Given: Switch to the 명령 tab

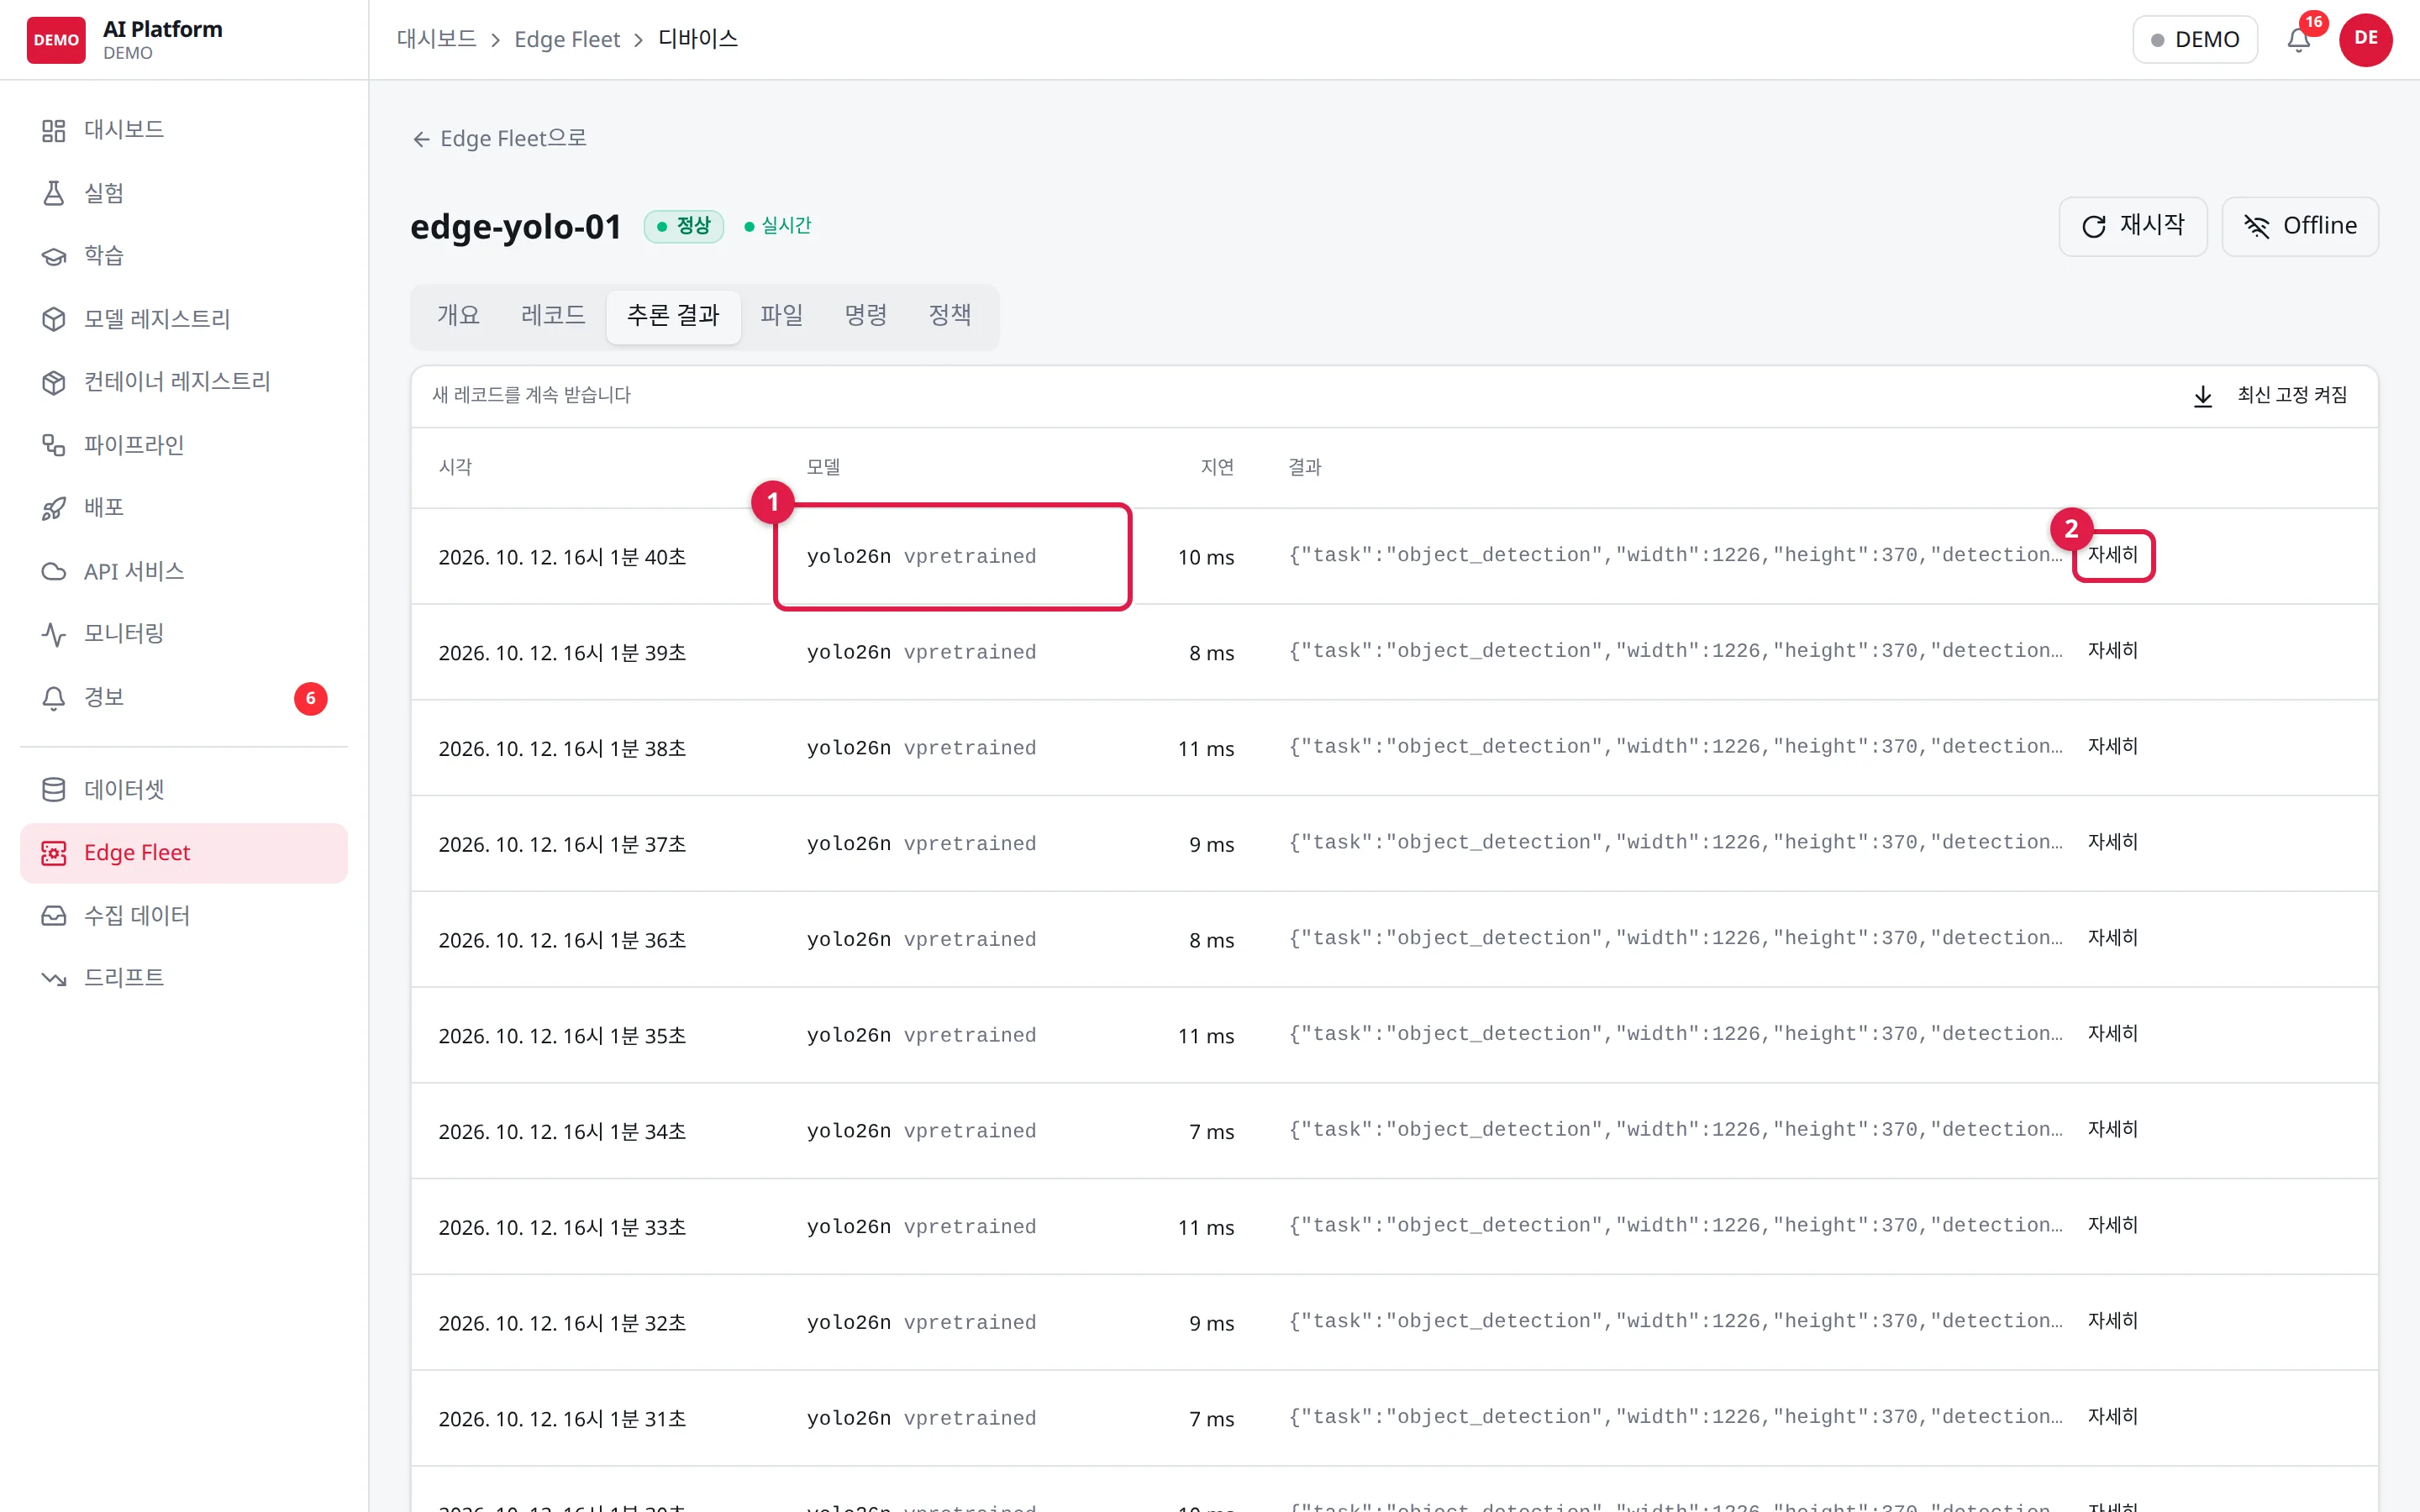Looking at the screenshot, I should pos(865,316).
